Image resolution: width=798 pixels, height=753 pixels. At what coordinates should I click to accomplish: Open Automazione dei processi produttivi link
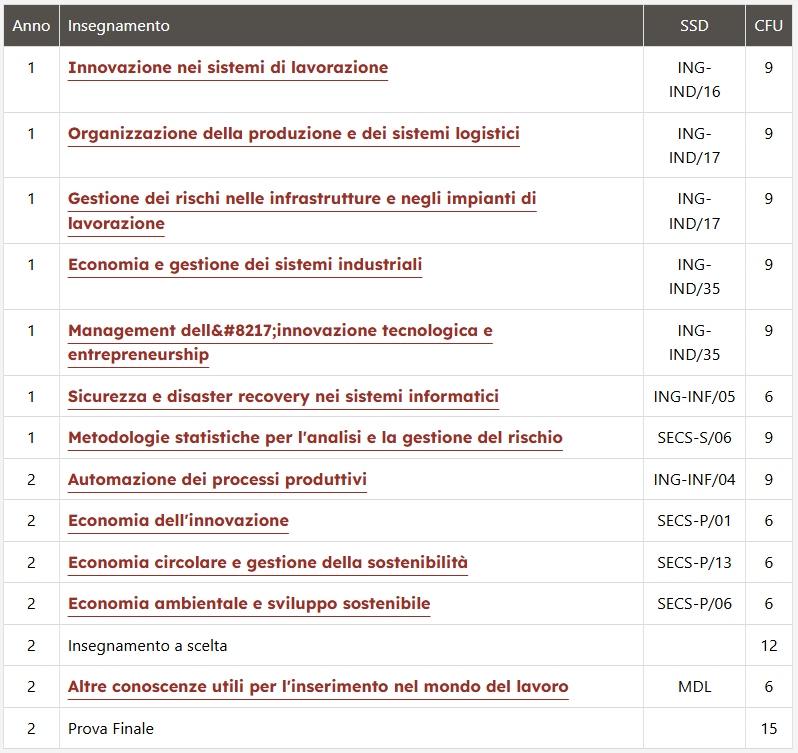pos(217,479)
